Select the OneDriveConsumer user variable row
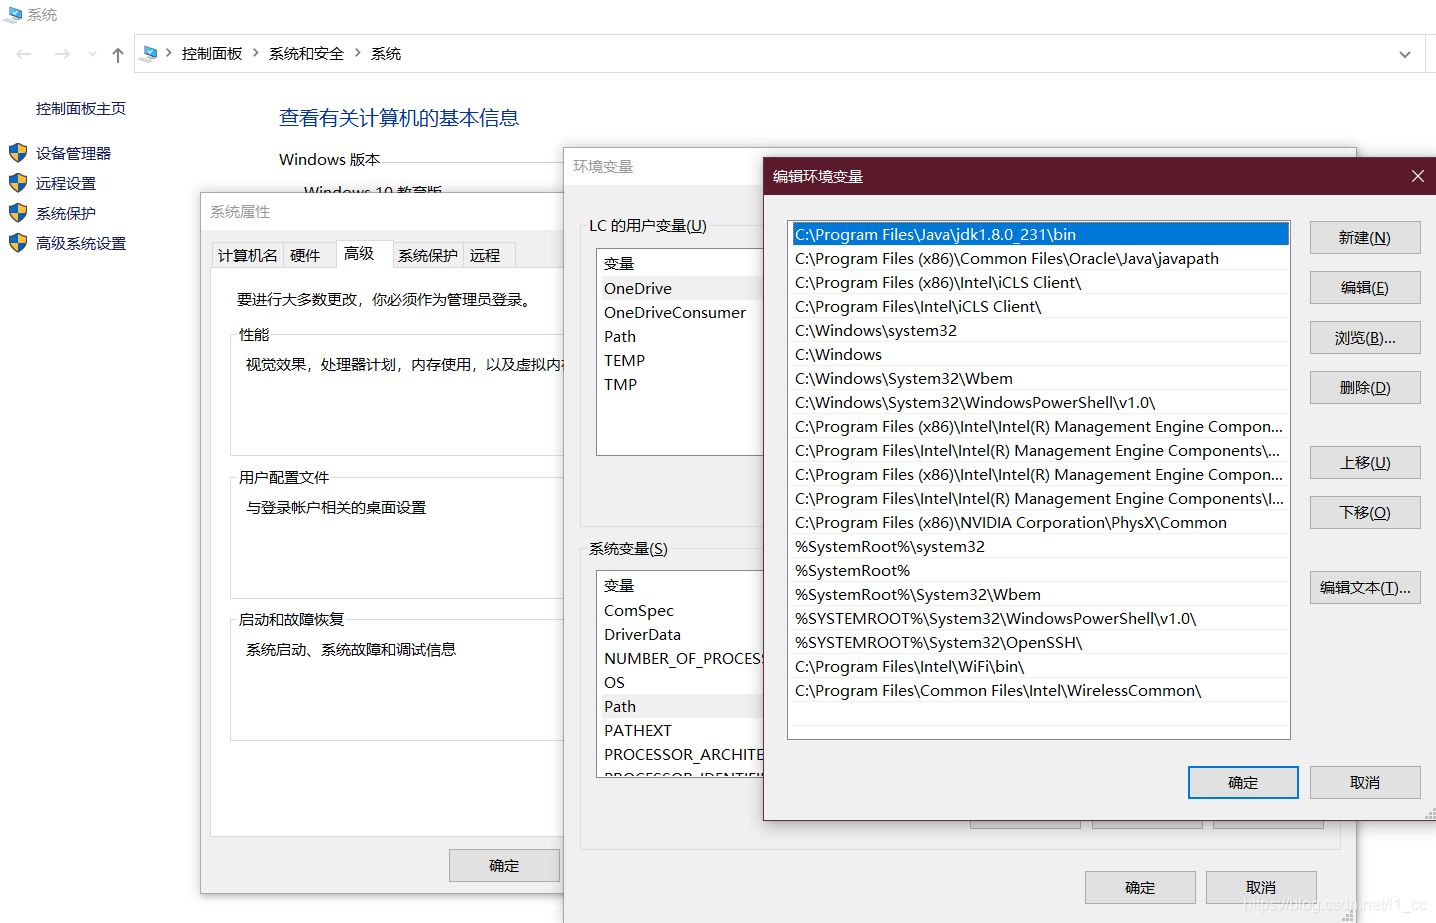The width and height of the screenshot is (1436, 923). pyautogui.click(x=680, y=312)
